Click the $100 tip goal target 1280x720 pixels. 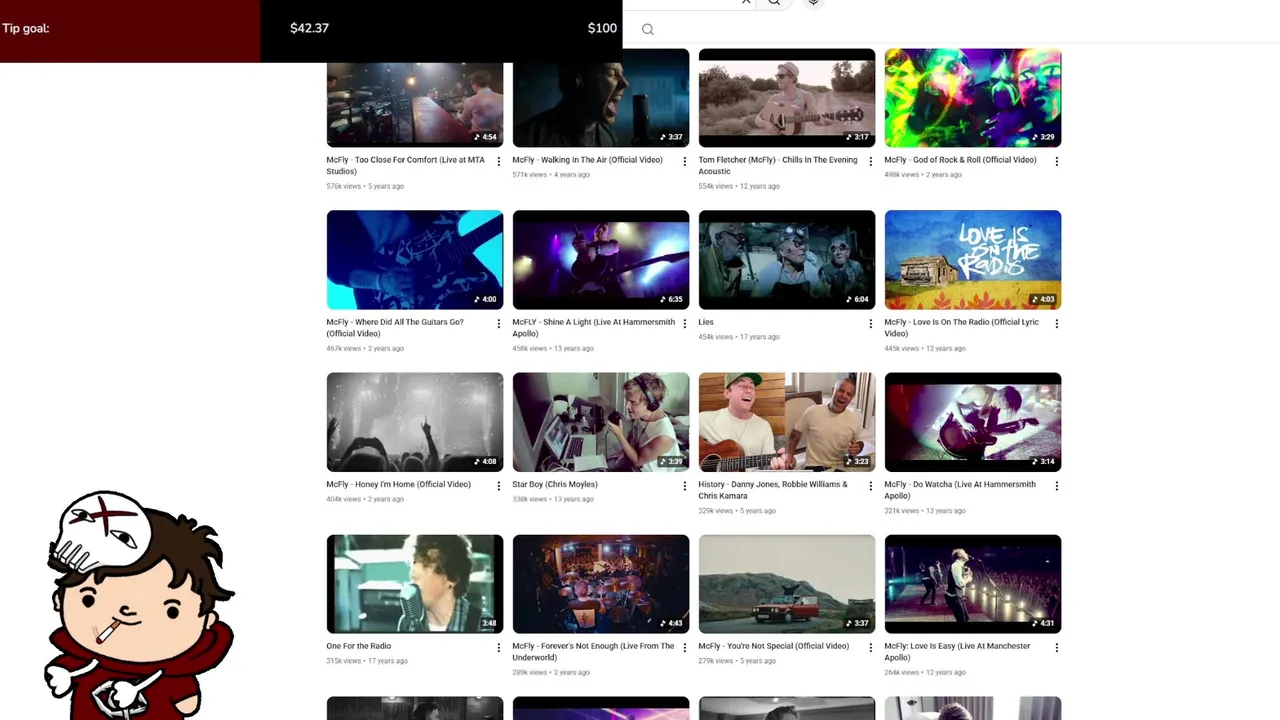(x=602, y=28)
